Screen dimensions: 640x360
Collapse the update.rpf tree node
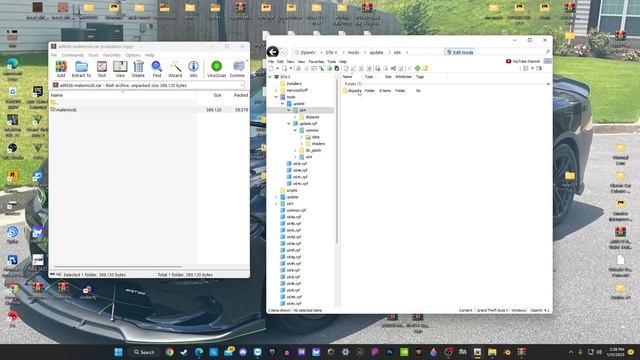[x=289, y=124]
